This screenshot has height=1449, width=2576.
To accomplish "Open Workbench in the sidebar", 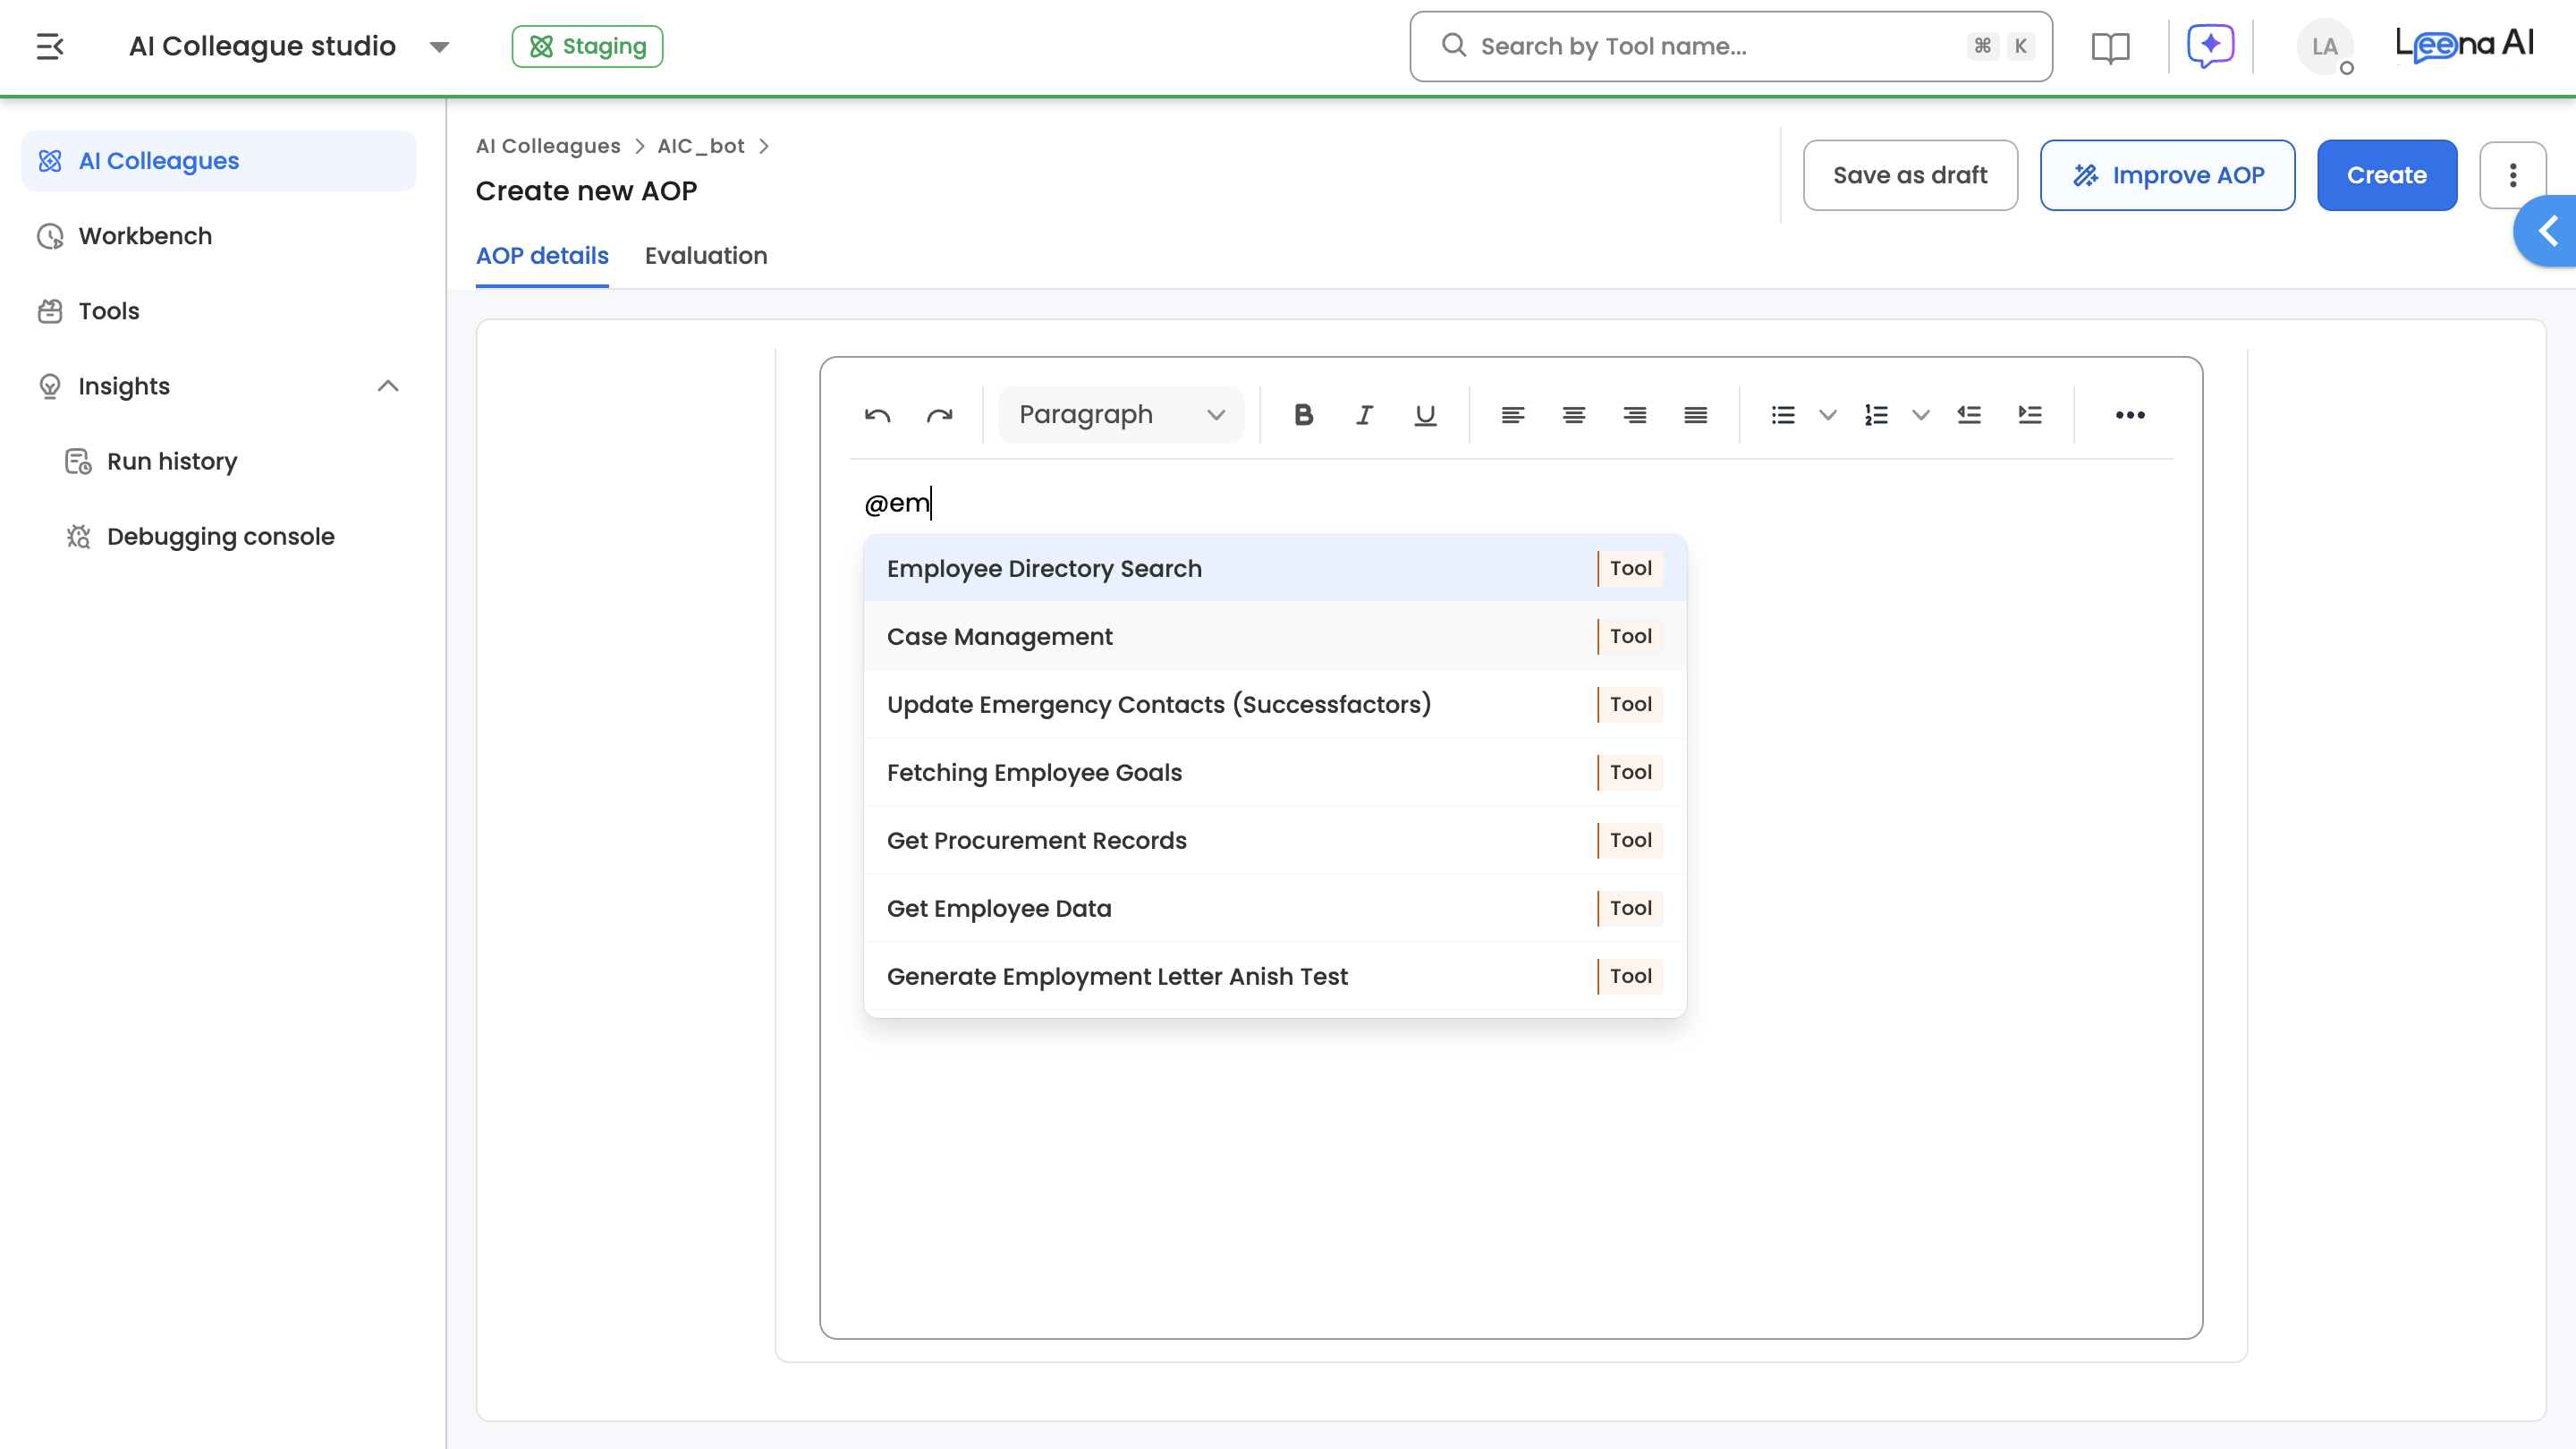I will coord(219,236).
